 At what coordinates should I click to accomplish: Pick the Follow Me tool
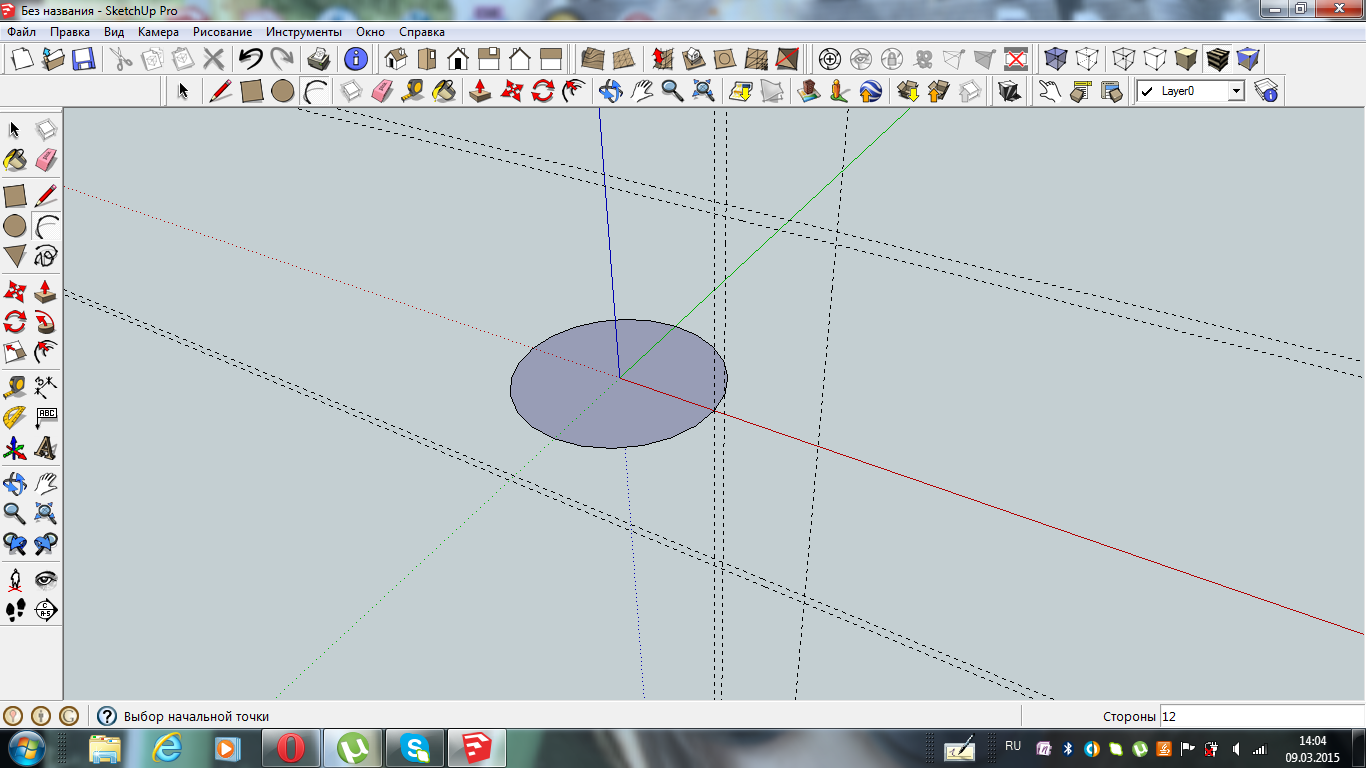[46, 322]
